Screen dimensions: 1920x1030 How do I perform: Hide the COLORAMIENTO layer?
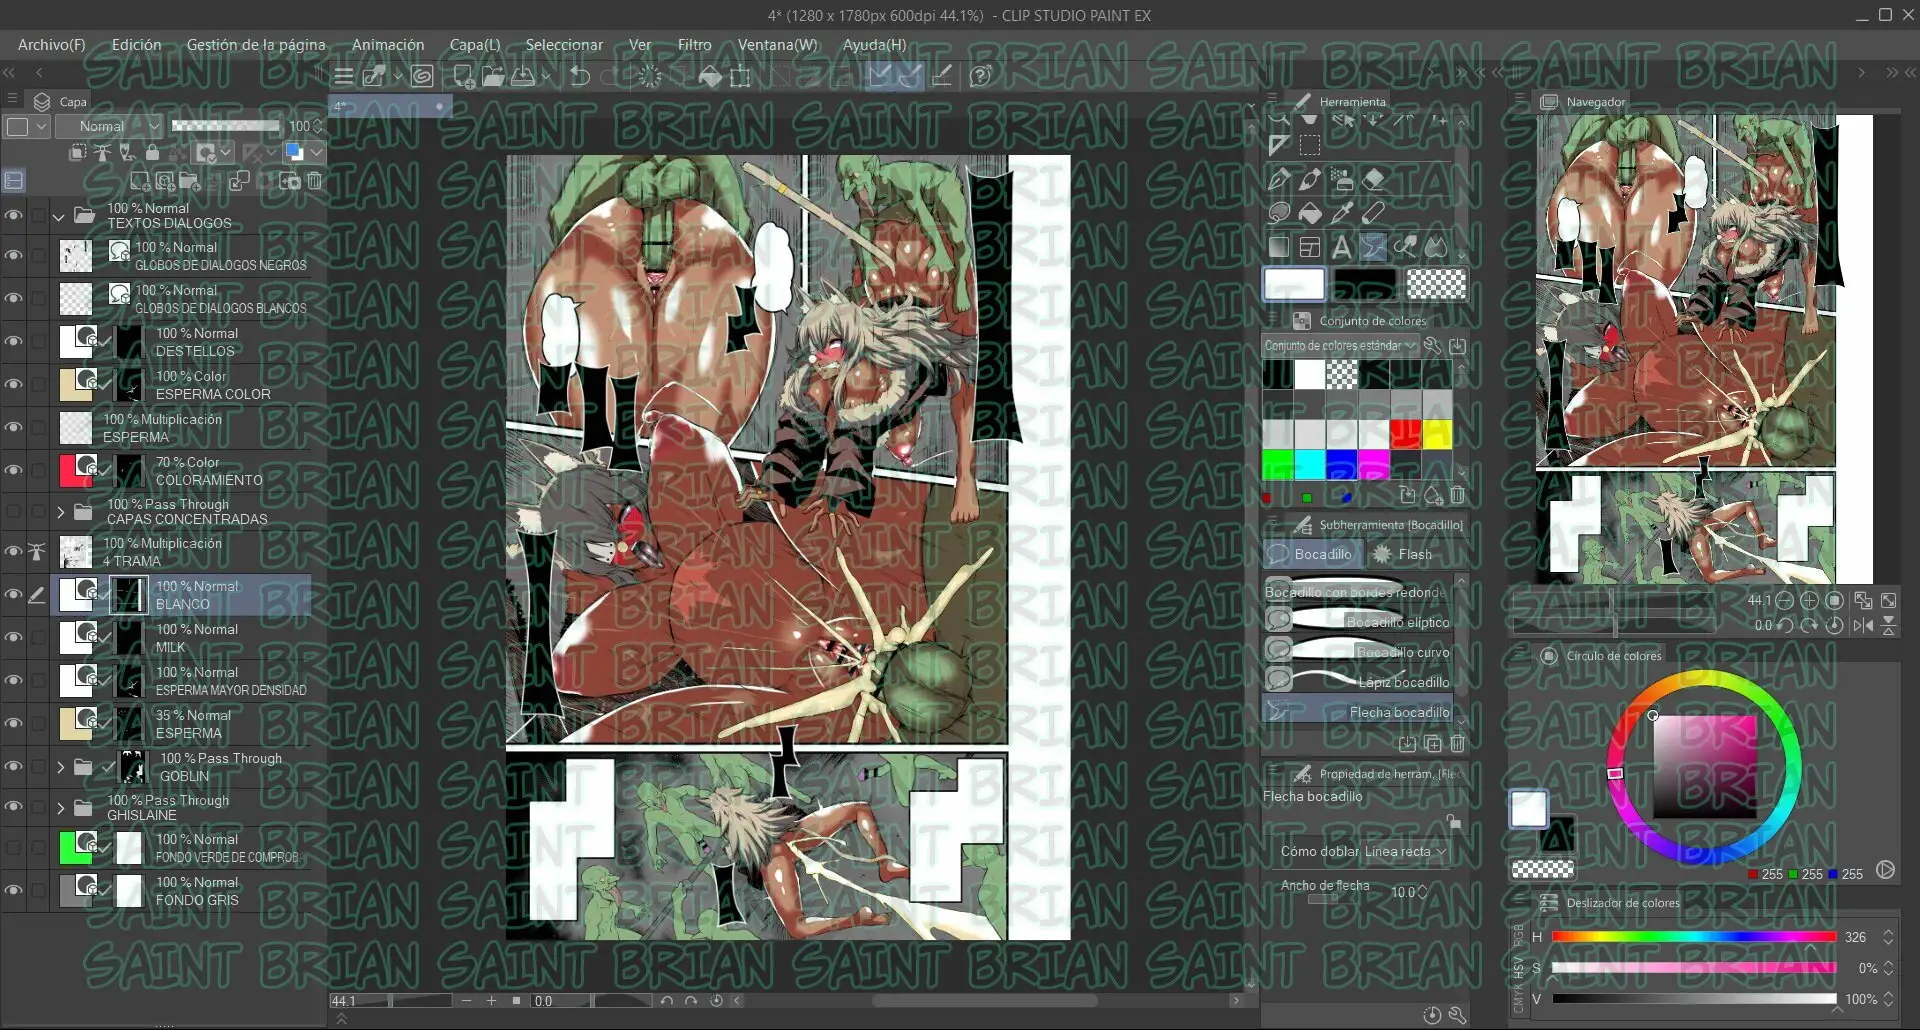[x=13, y=470]
